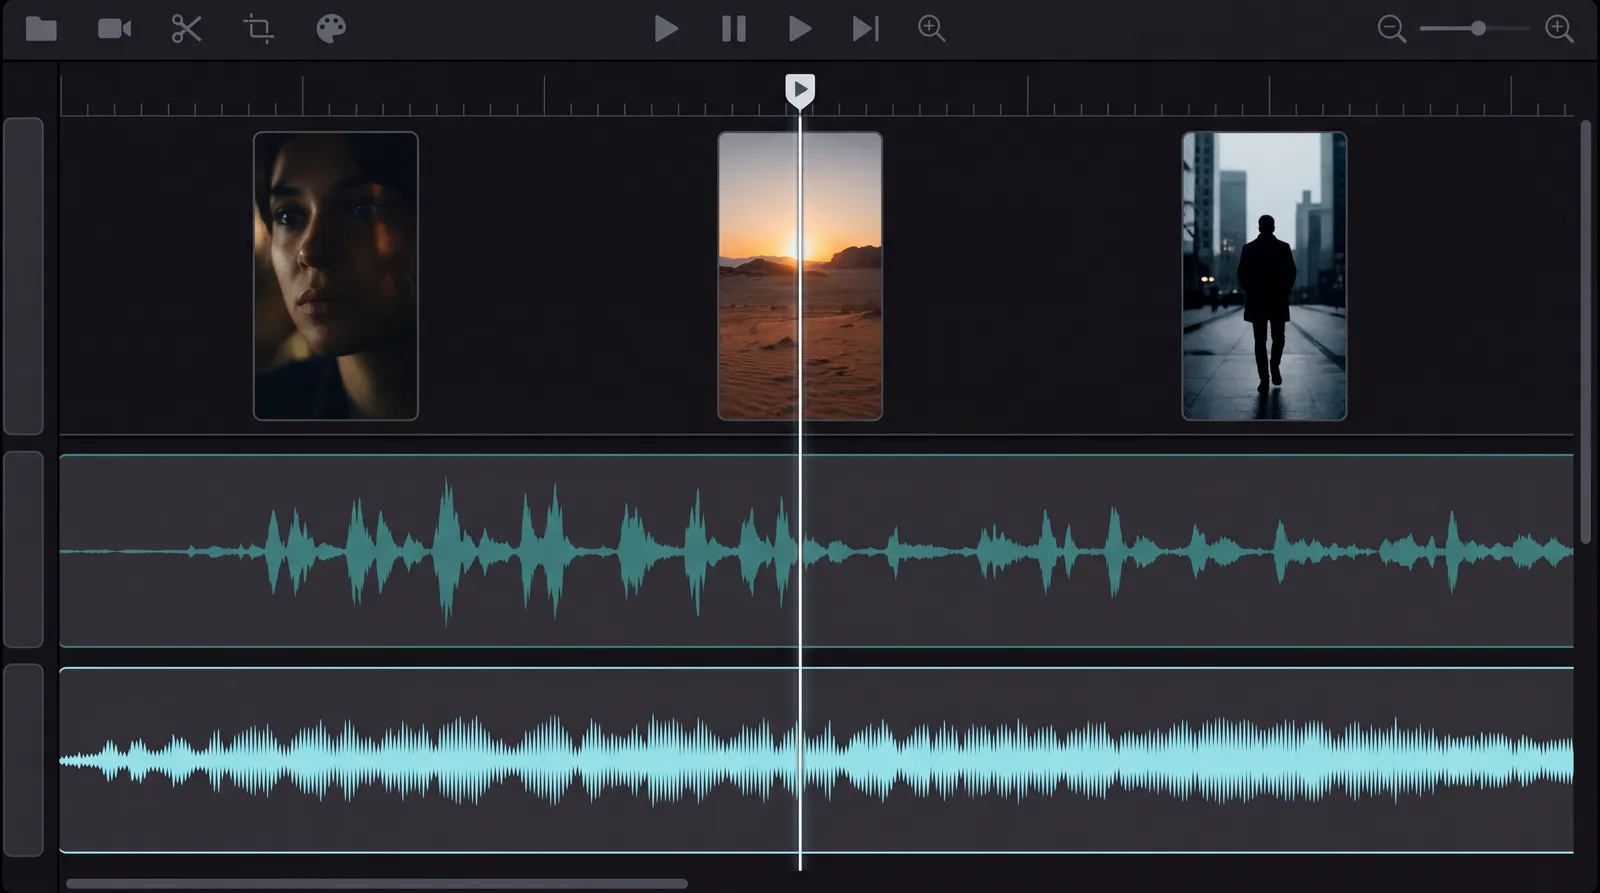This screenshot has width=1600, height=893.
Task: Click the vertical scrollbar on the right
Action: pos(1586,332)
